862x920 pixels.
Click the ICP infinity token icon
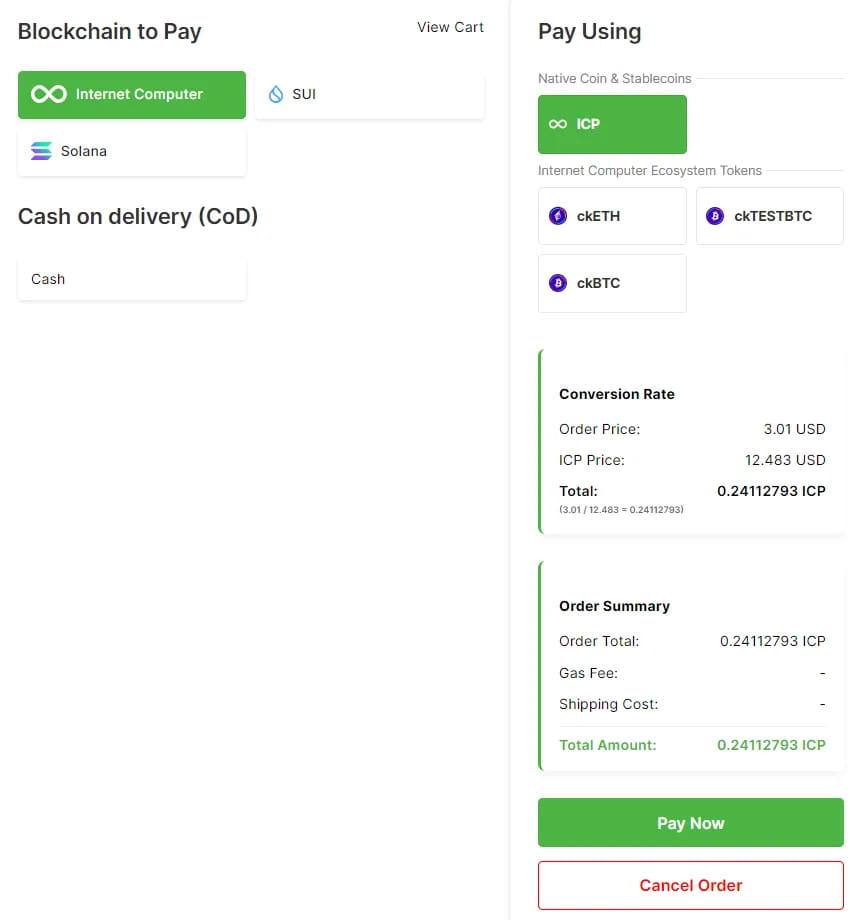(558, 124)
